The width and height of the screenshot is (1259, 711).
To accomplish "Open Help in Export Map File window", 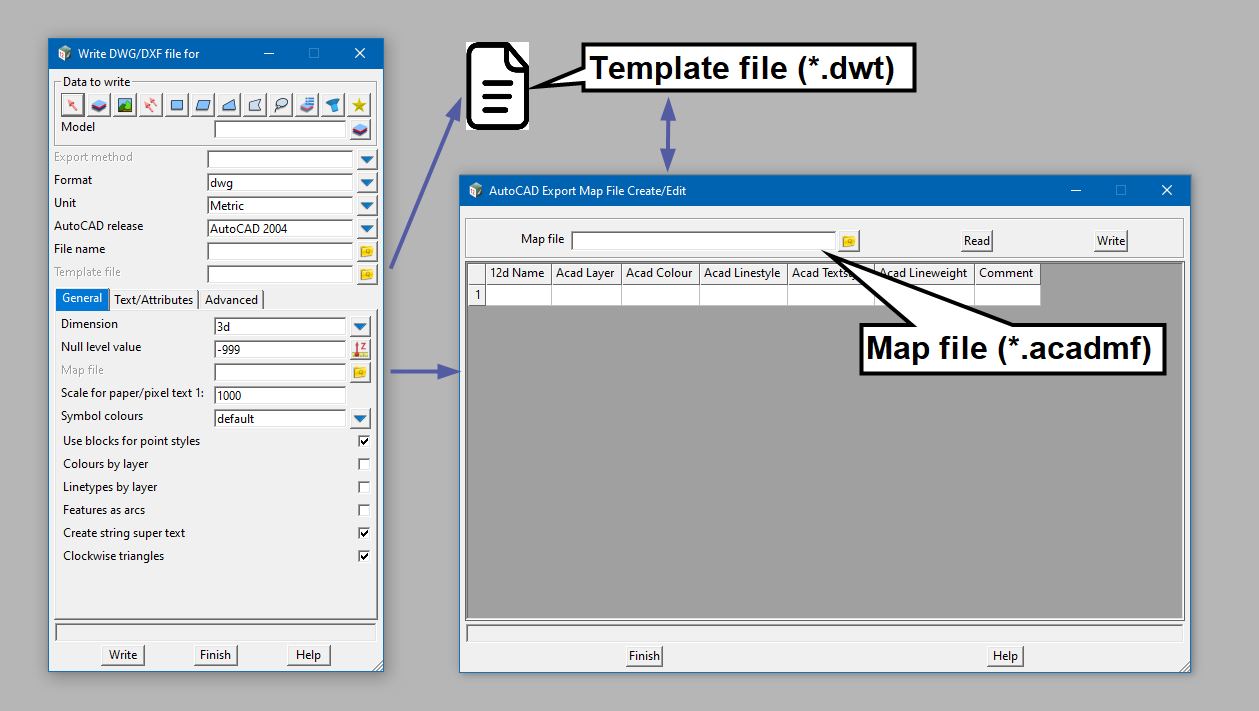I will coord(1005,656).
